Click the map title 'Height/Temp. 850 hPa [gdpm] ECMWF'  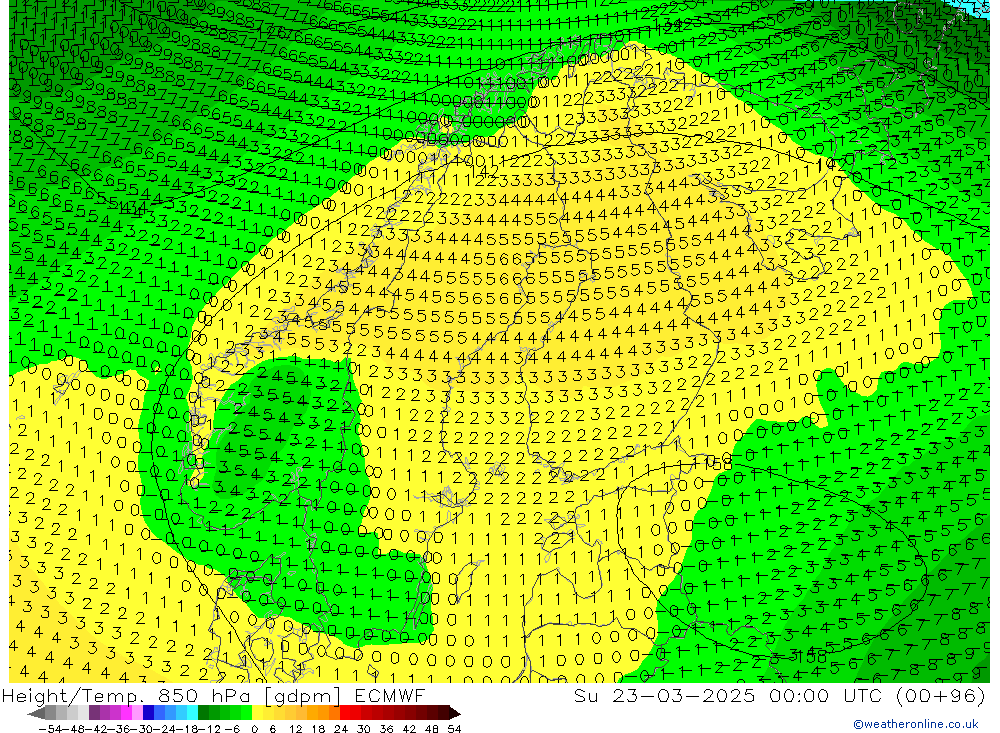(x=213, y=695)
